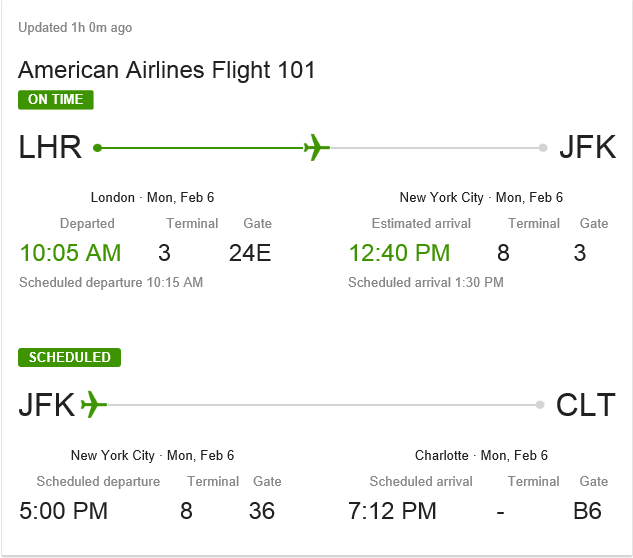Click 'Scheduled arrival 1:30 PM' text

[426, 282]
